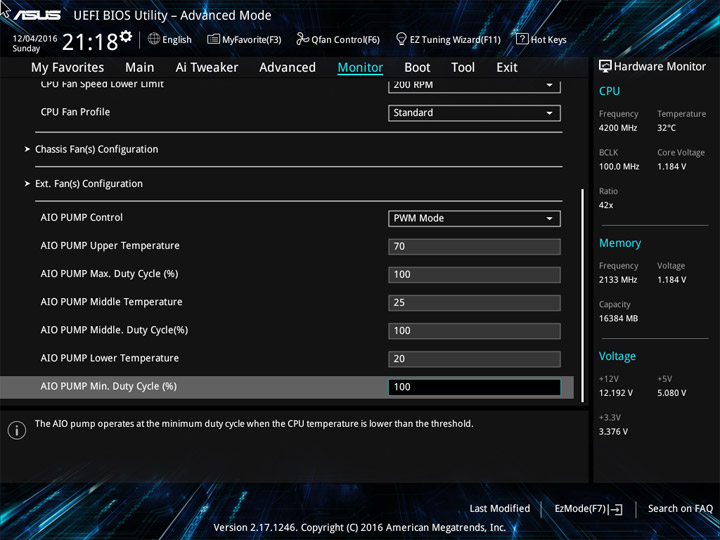Switch to the Tool tab
The image size is (720, 540).
pos(463,68)
